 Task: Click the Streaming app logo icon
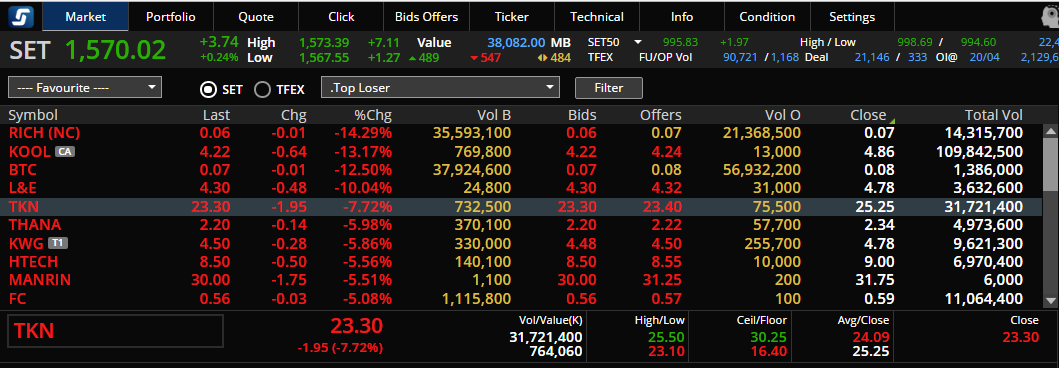(21, 17)
